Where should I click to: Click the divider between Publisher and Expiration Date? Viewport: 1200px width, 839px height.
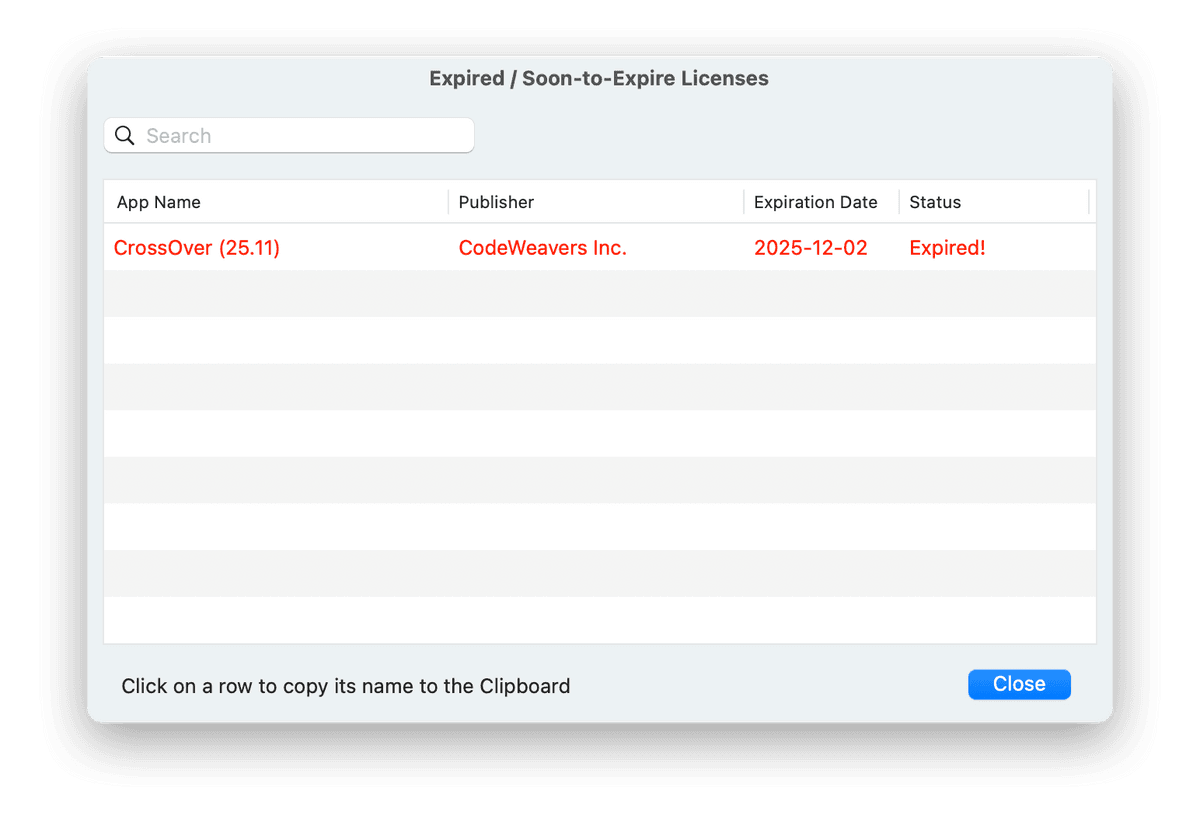[x=744, y=202]
